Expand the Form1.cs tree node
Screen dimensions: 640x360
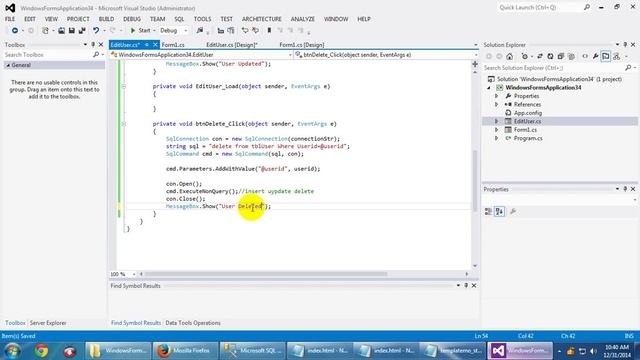point(497,130)
